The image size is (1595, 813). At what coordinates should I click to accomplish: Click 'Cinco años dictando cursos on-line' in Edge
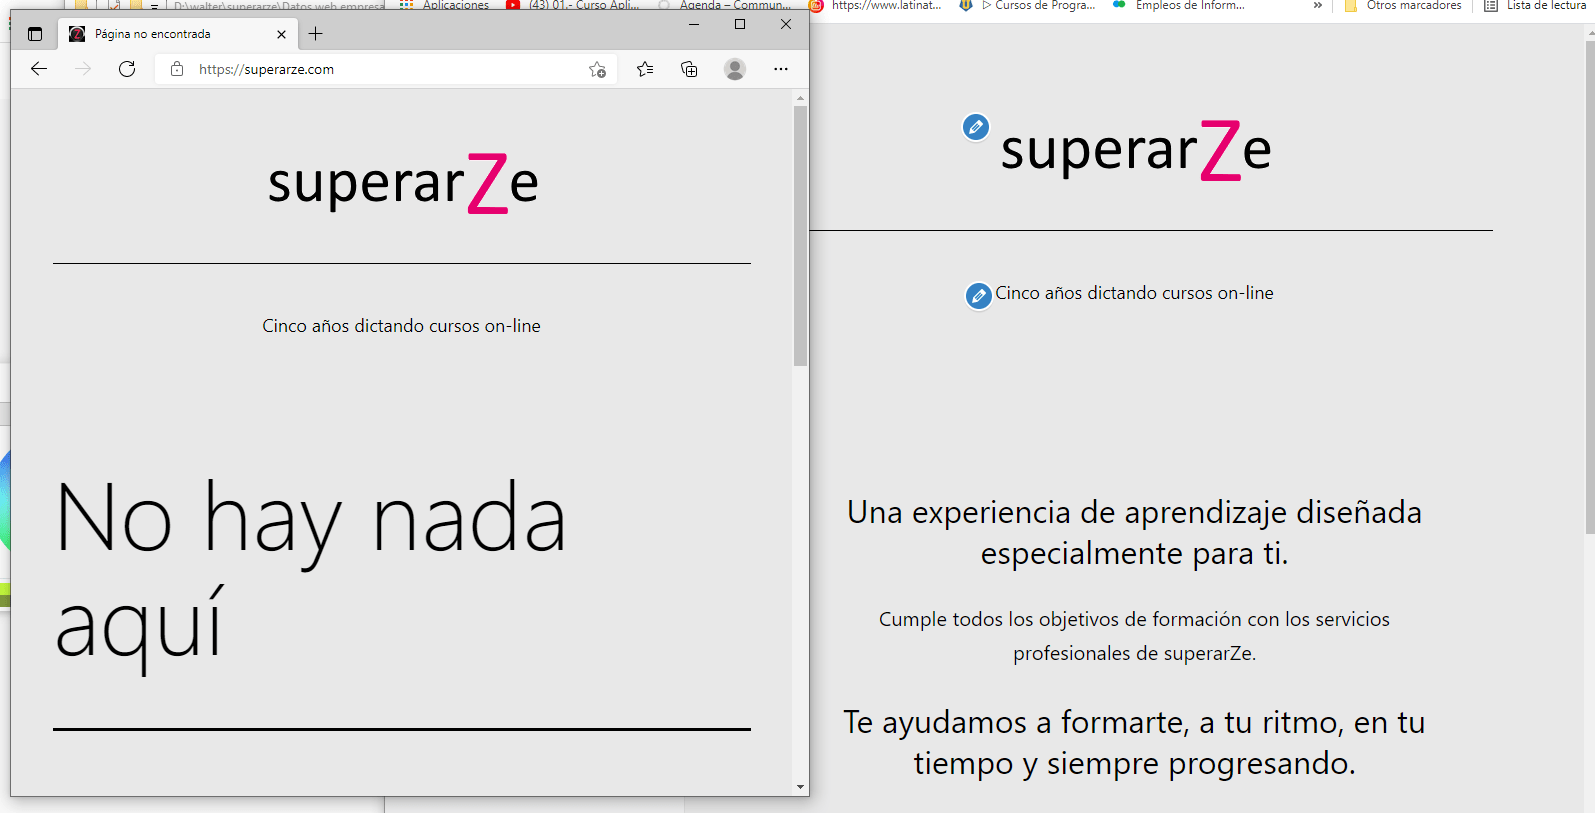pos(401,326)
